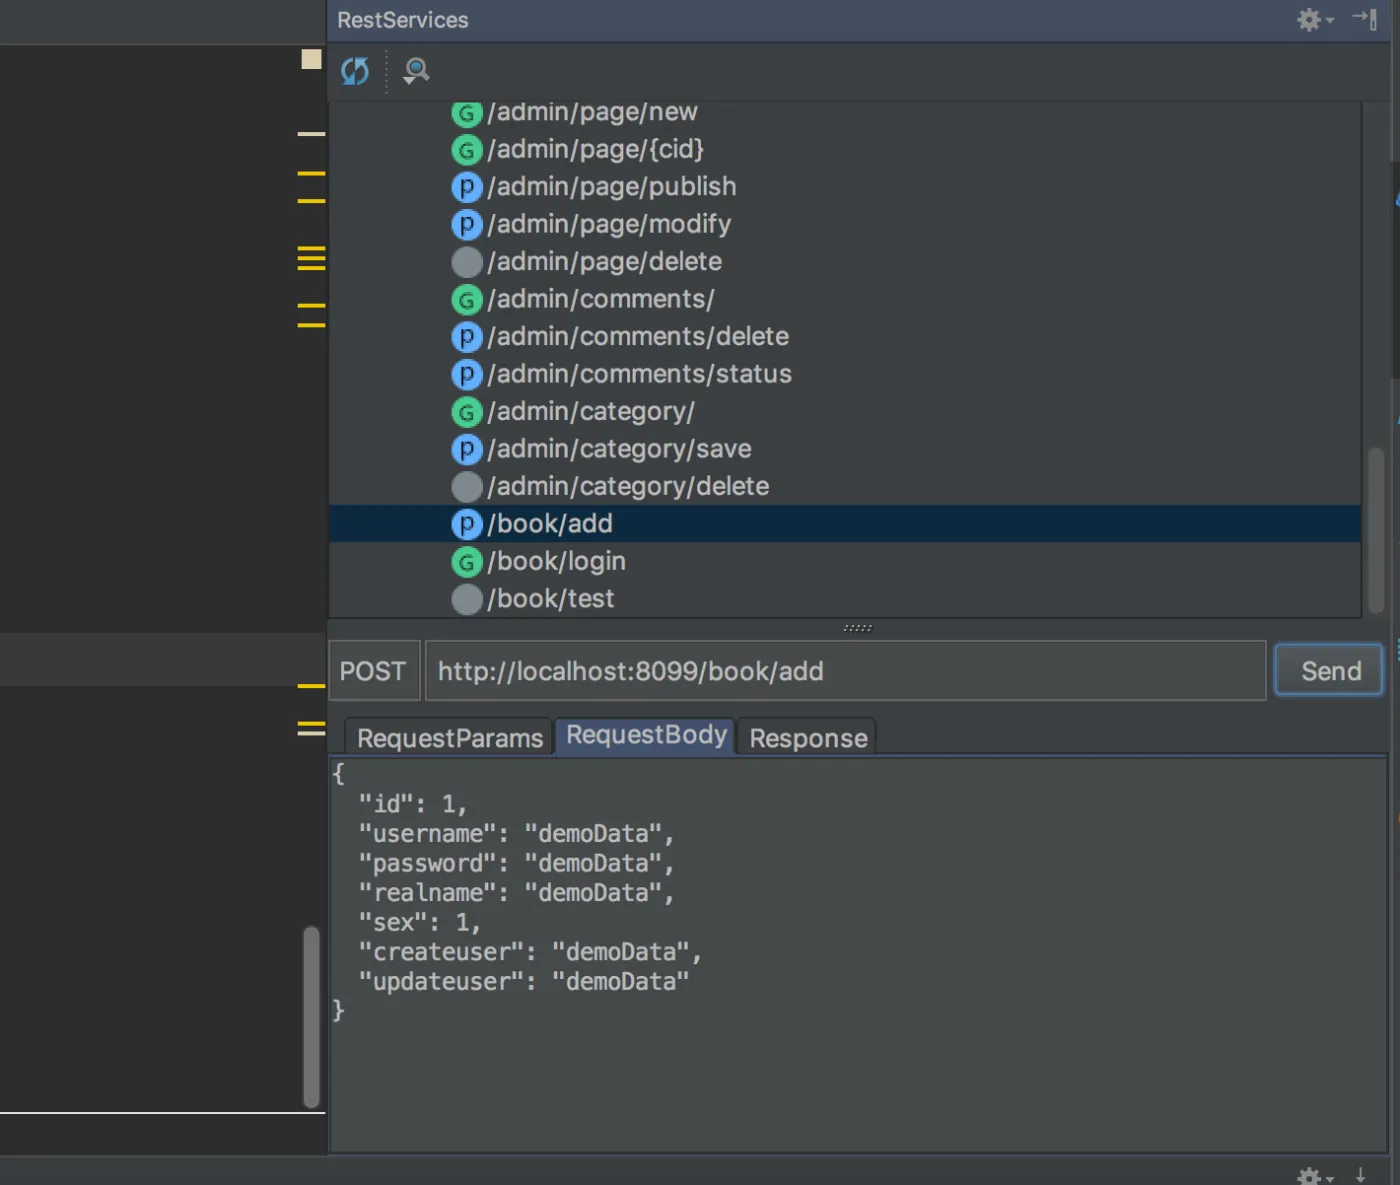The width and height of the screenshot is (1400, 1185).
Task: Click POST icon of /admin/category/save
Action: [467, 450]
